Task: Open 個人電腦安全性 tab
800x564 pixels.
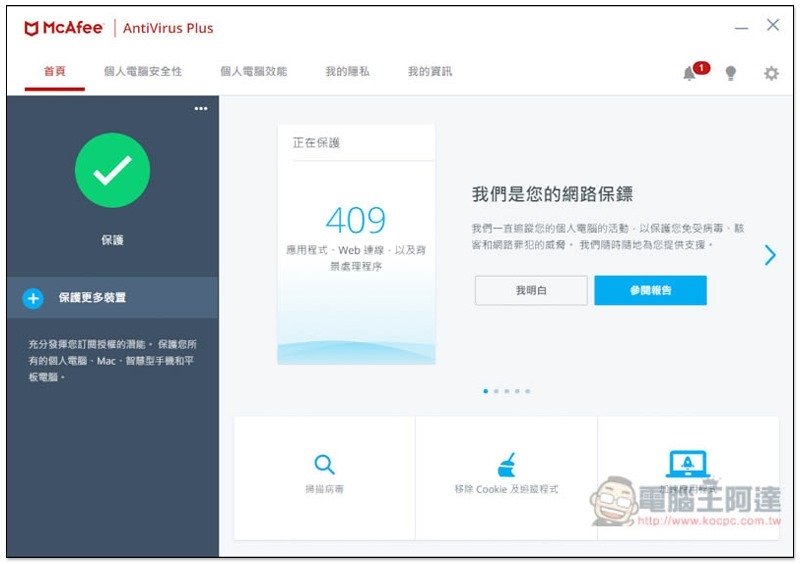Action: [143, 71]
